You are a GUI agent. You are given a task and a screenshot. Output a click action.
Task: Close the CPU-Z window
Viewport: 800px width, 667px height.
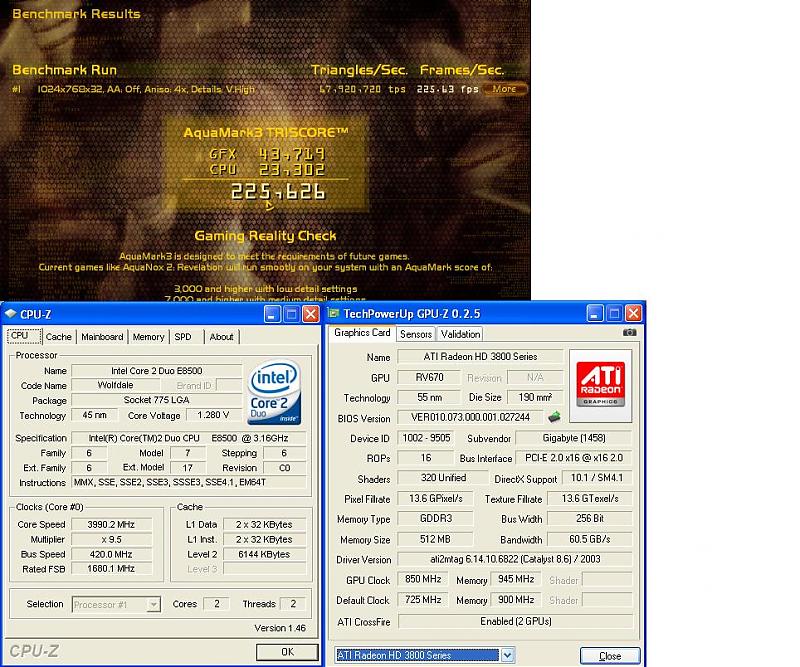pyautogui.click(x=311, y=314)
